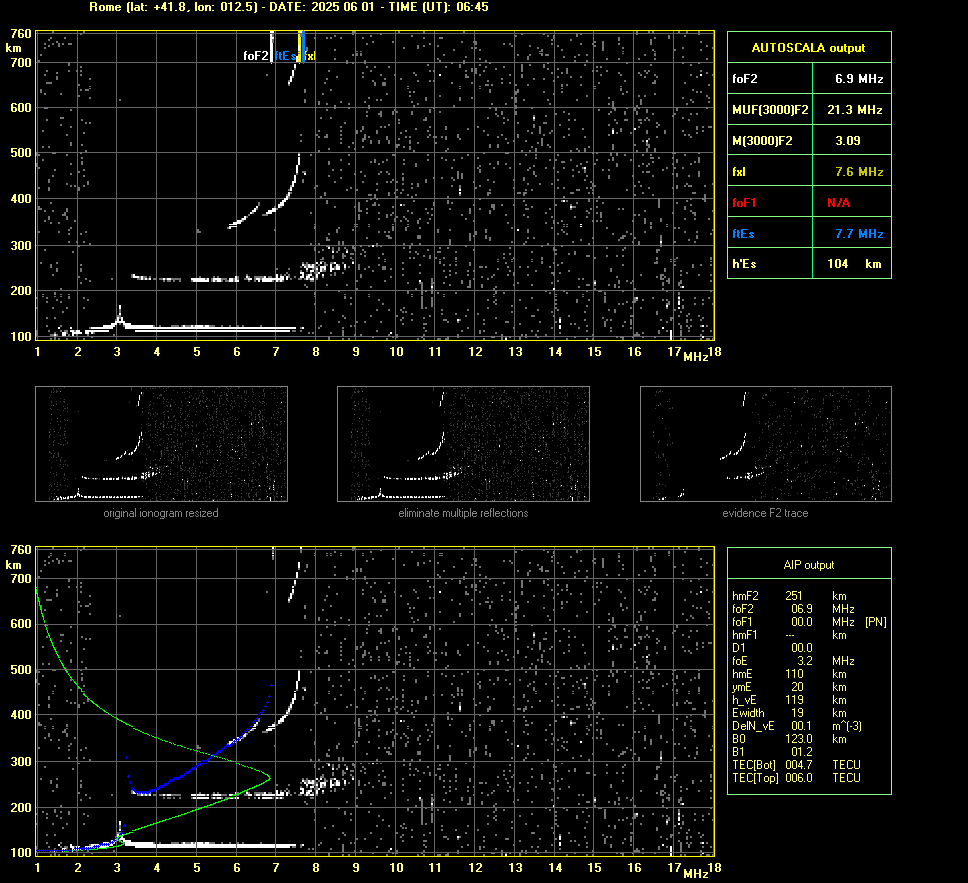Click the hmF2 251 km entry

[x=789, y=596]
